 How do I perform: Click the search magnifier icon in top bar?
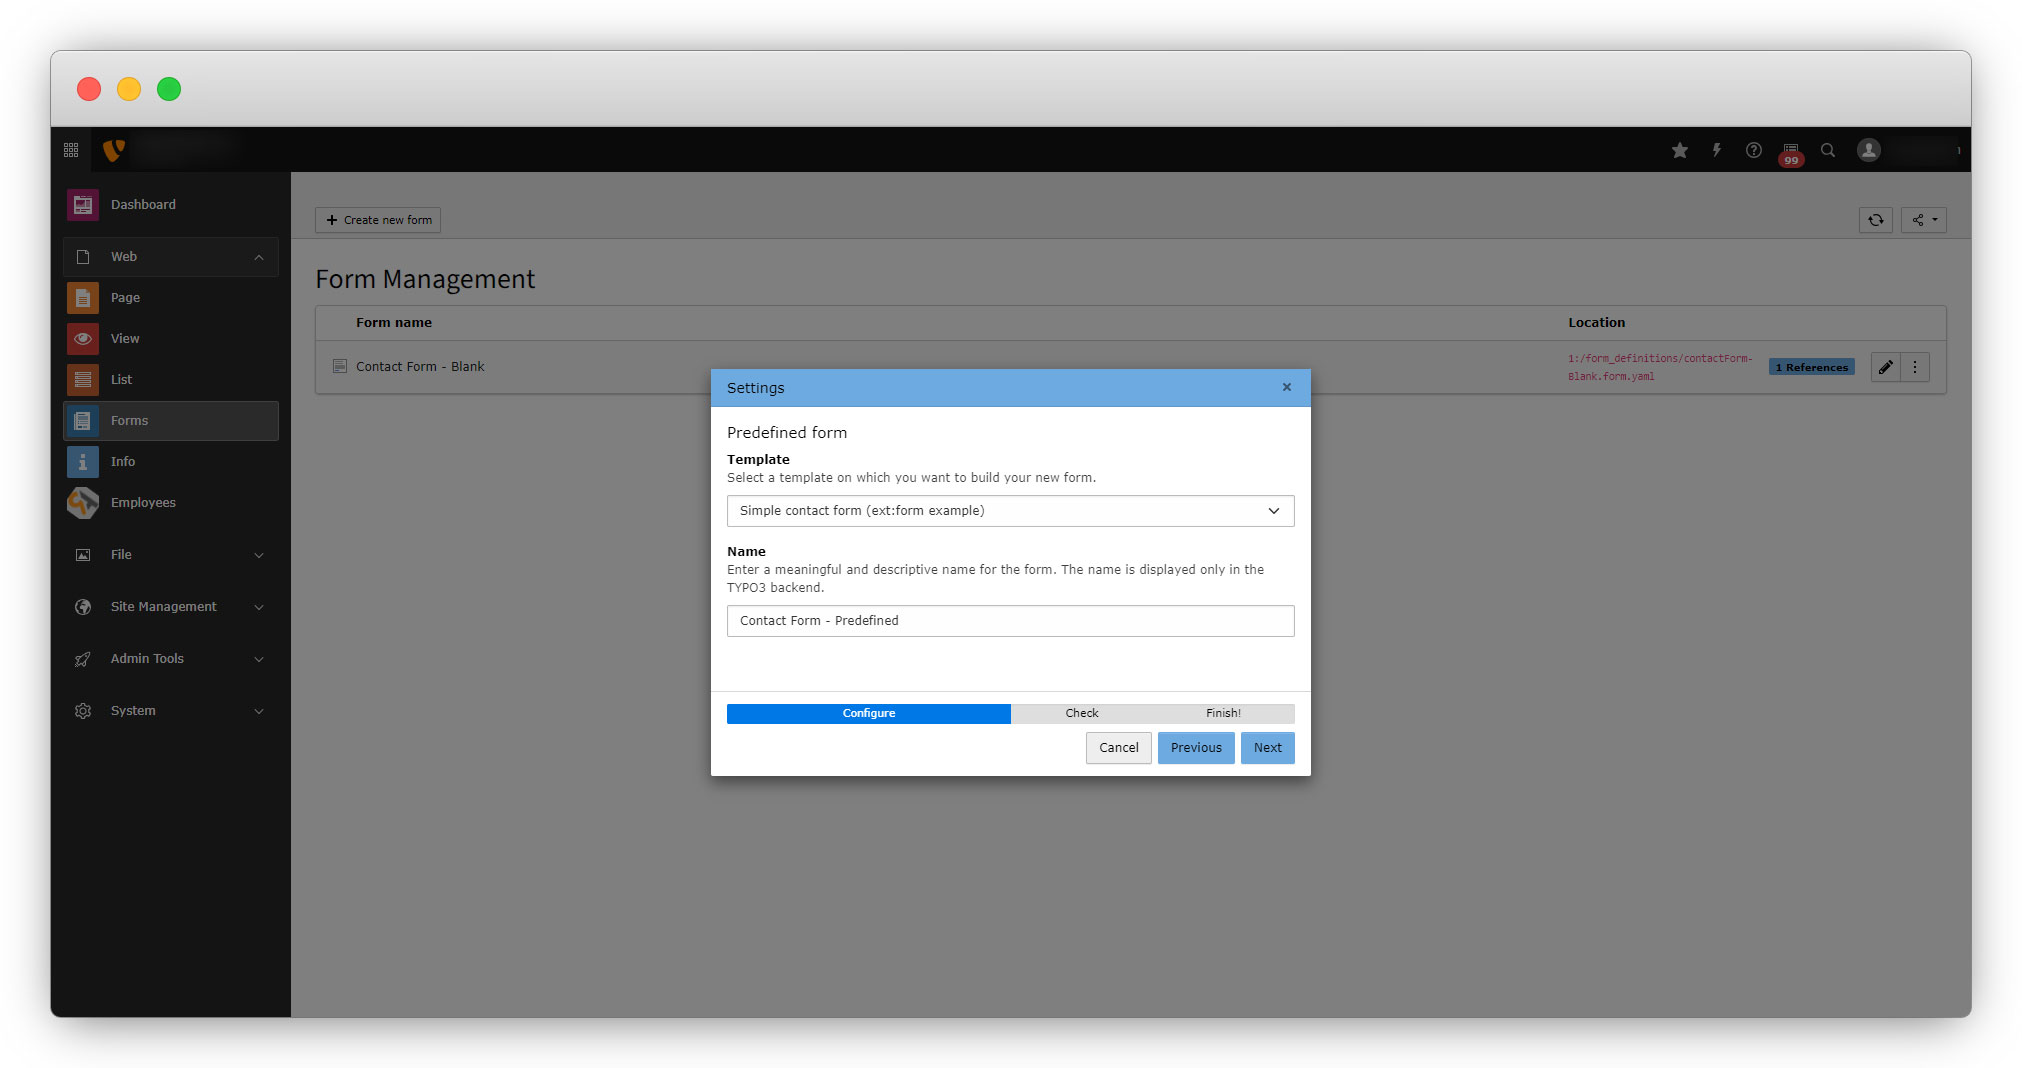(x=1828, y=150)
